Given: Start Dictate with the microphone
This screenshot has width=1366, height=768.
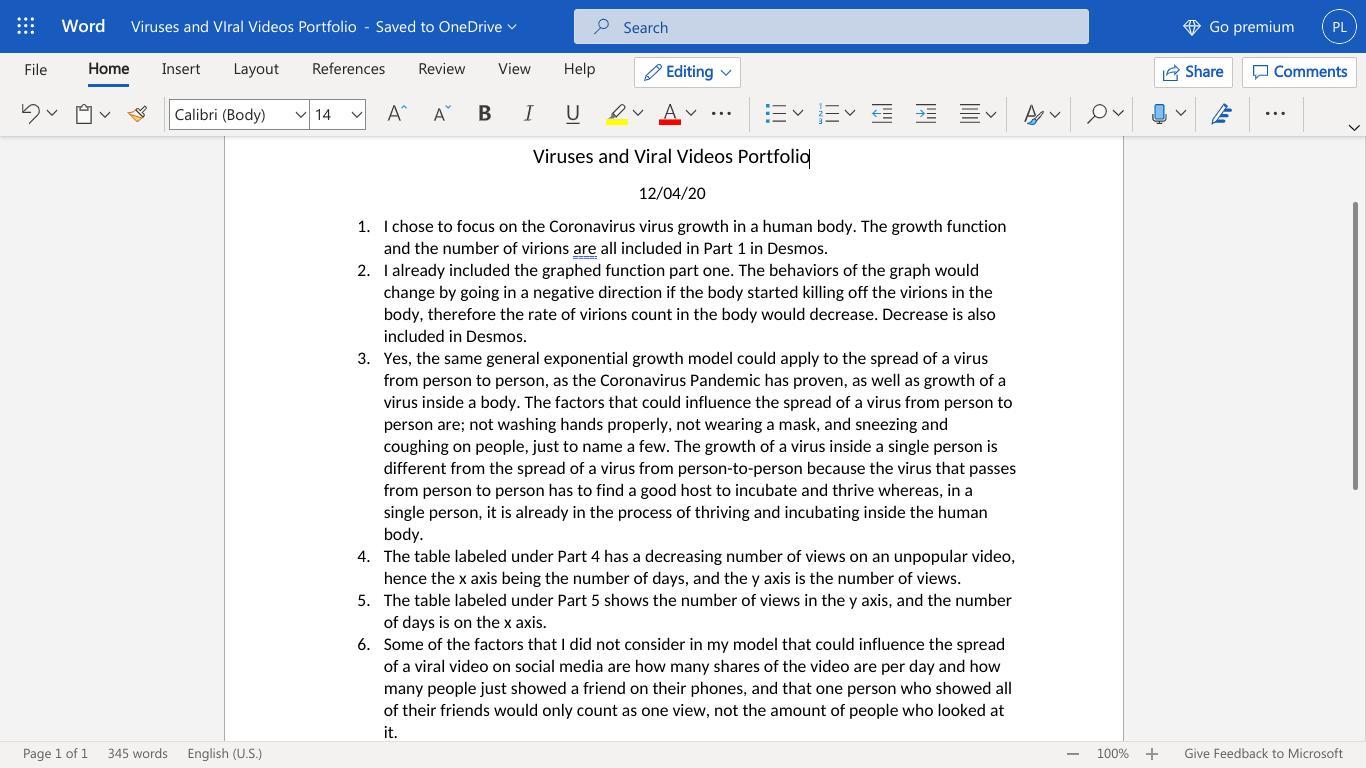Looking at the screenshot, I should coord(1159,114).
